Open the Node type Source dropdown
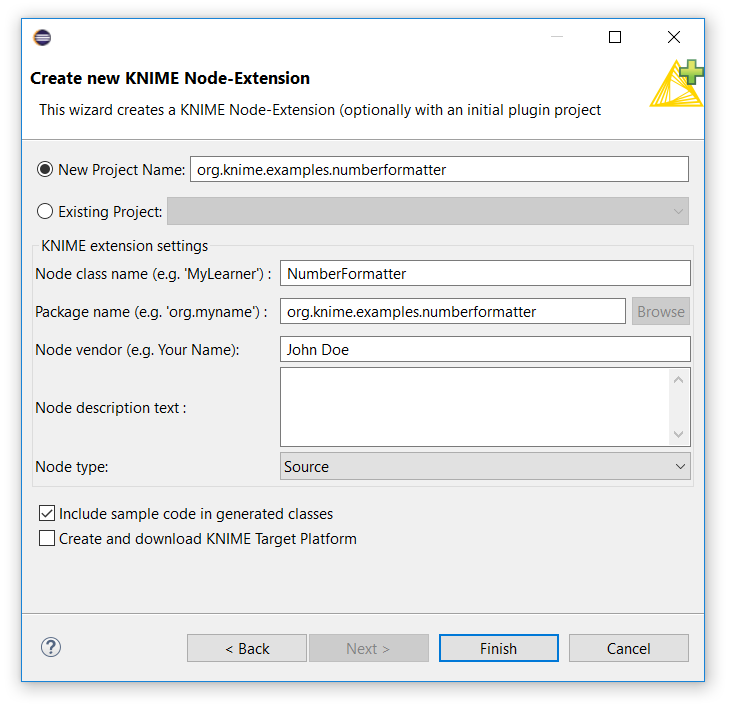 coord(485,467)
